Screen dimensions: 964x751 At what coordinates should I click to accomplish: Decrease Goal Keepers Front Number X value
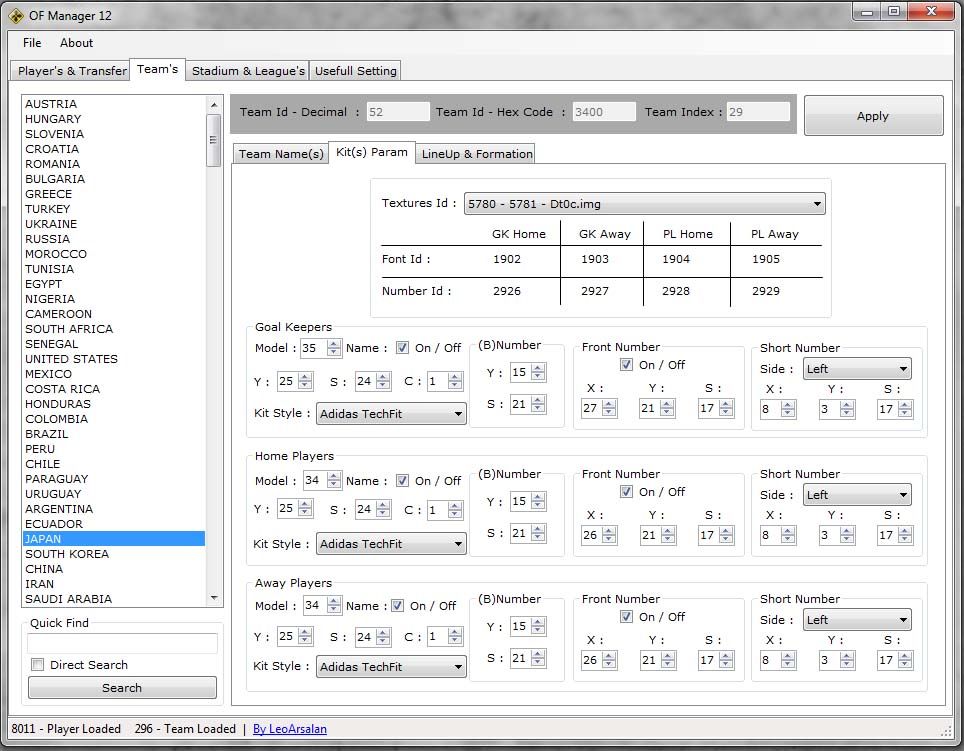(x=609, y=413)
